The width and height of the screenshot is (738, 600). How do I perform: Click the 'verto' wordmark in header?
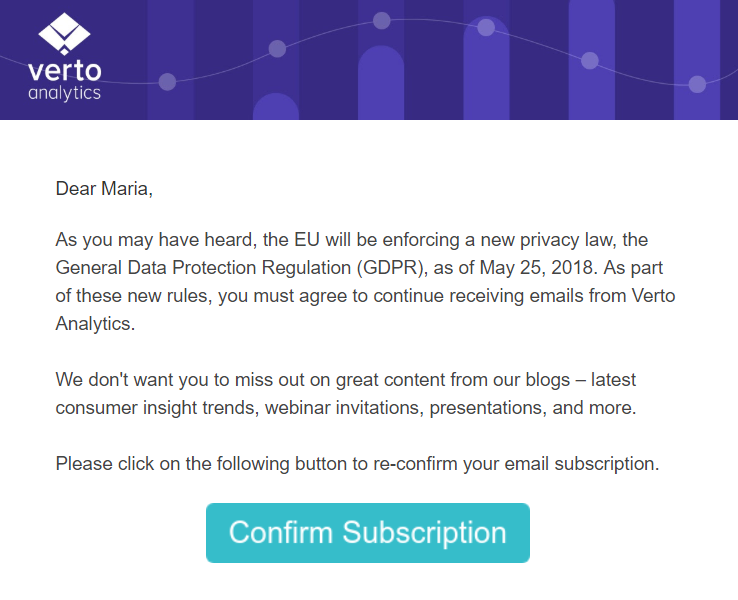64,71
